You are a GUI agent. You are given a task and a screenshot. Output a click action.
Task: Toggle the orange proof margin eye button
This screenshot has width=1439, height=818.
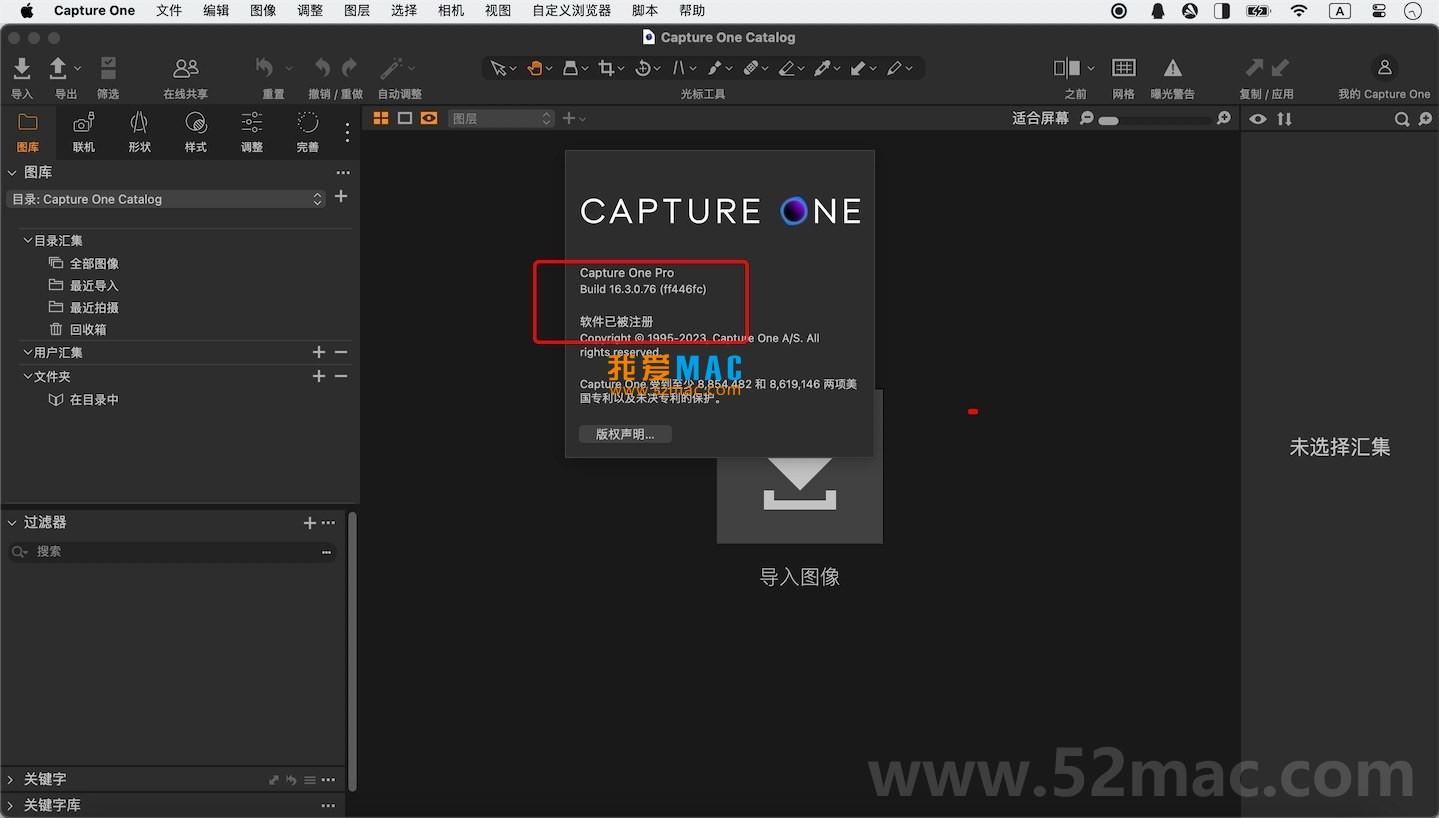click(429, 118)
